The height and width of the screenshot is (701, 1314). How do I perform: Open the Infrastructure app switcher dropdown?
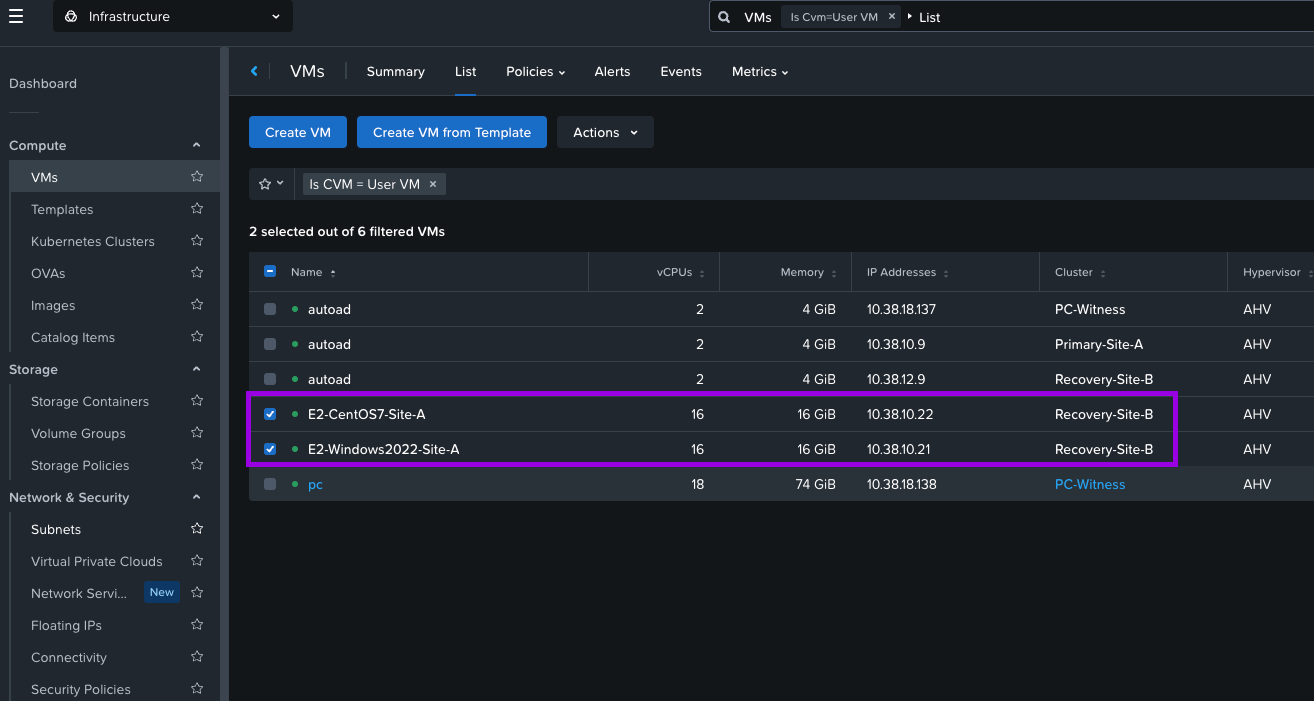(173, 17)
